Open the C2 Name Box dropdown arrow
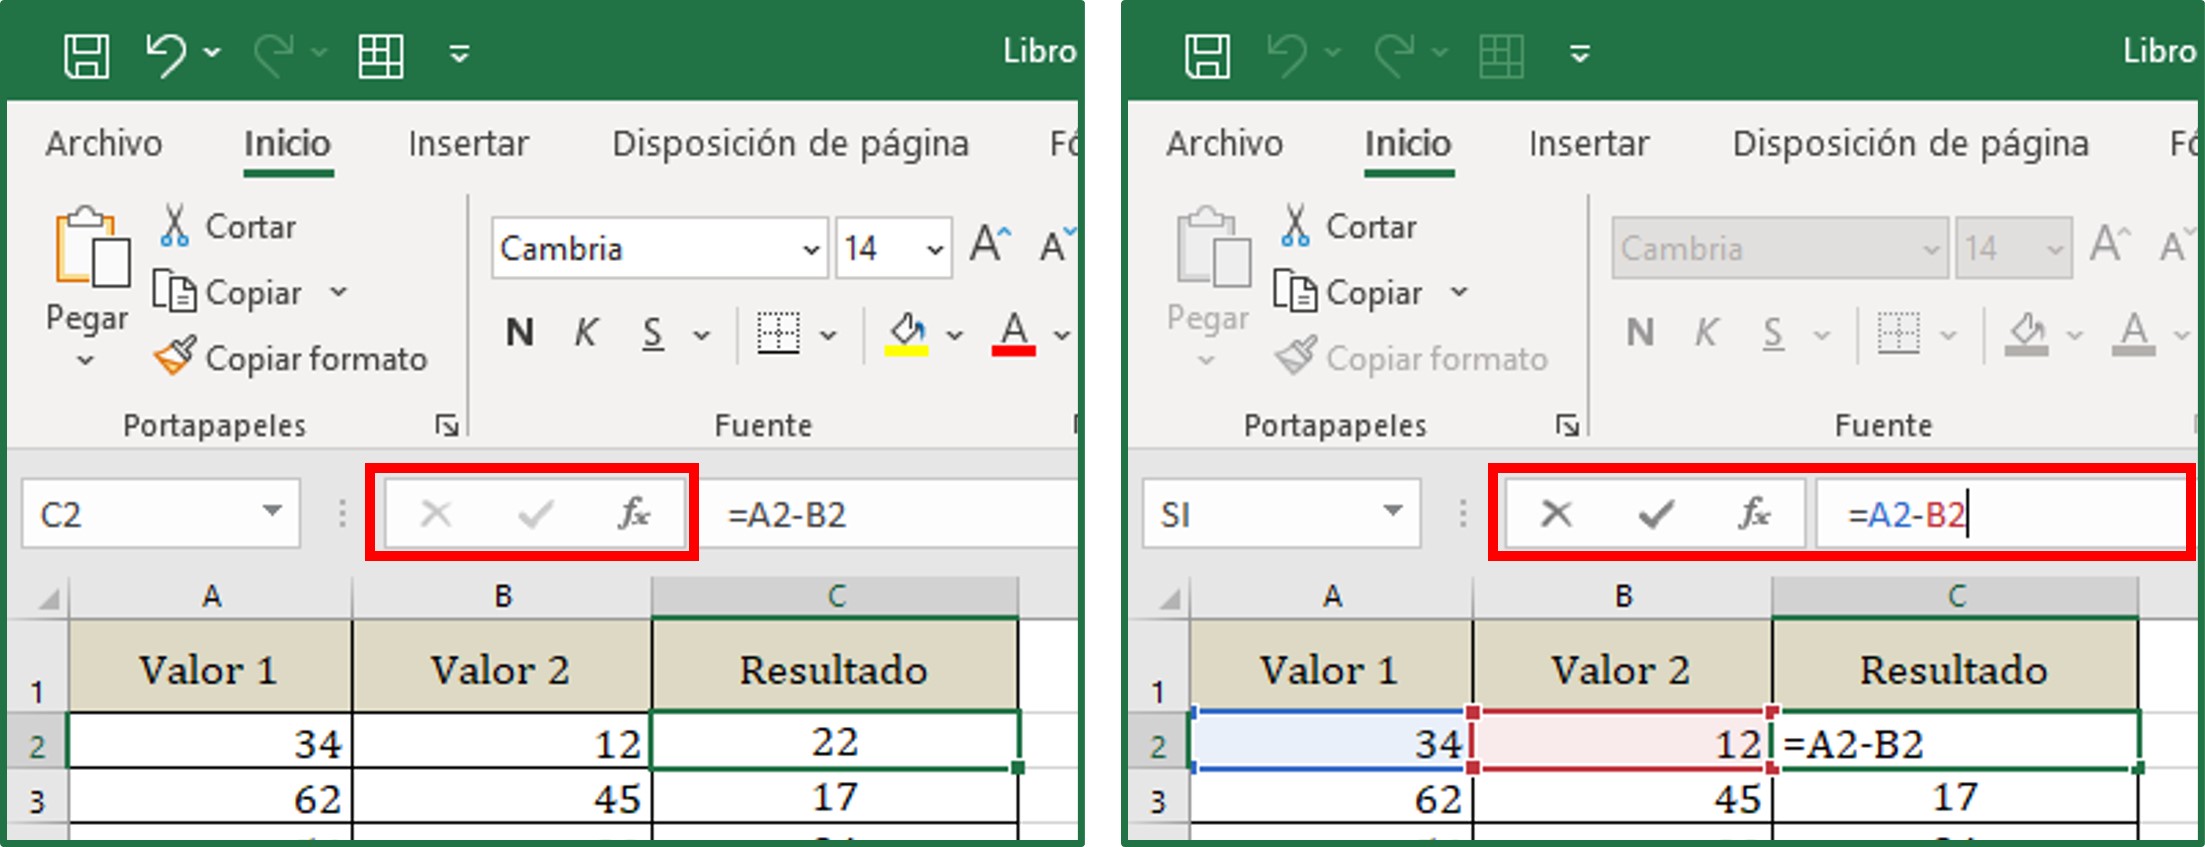This screenshot has height=847, width=2205. pos(271,512)
